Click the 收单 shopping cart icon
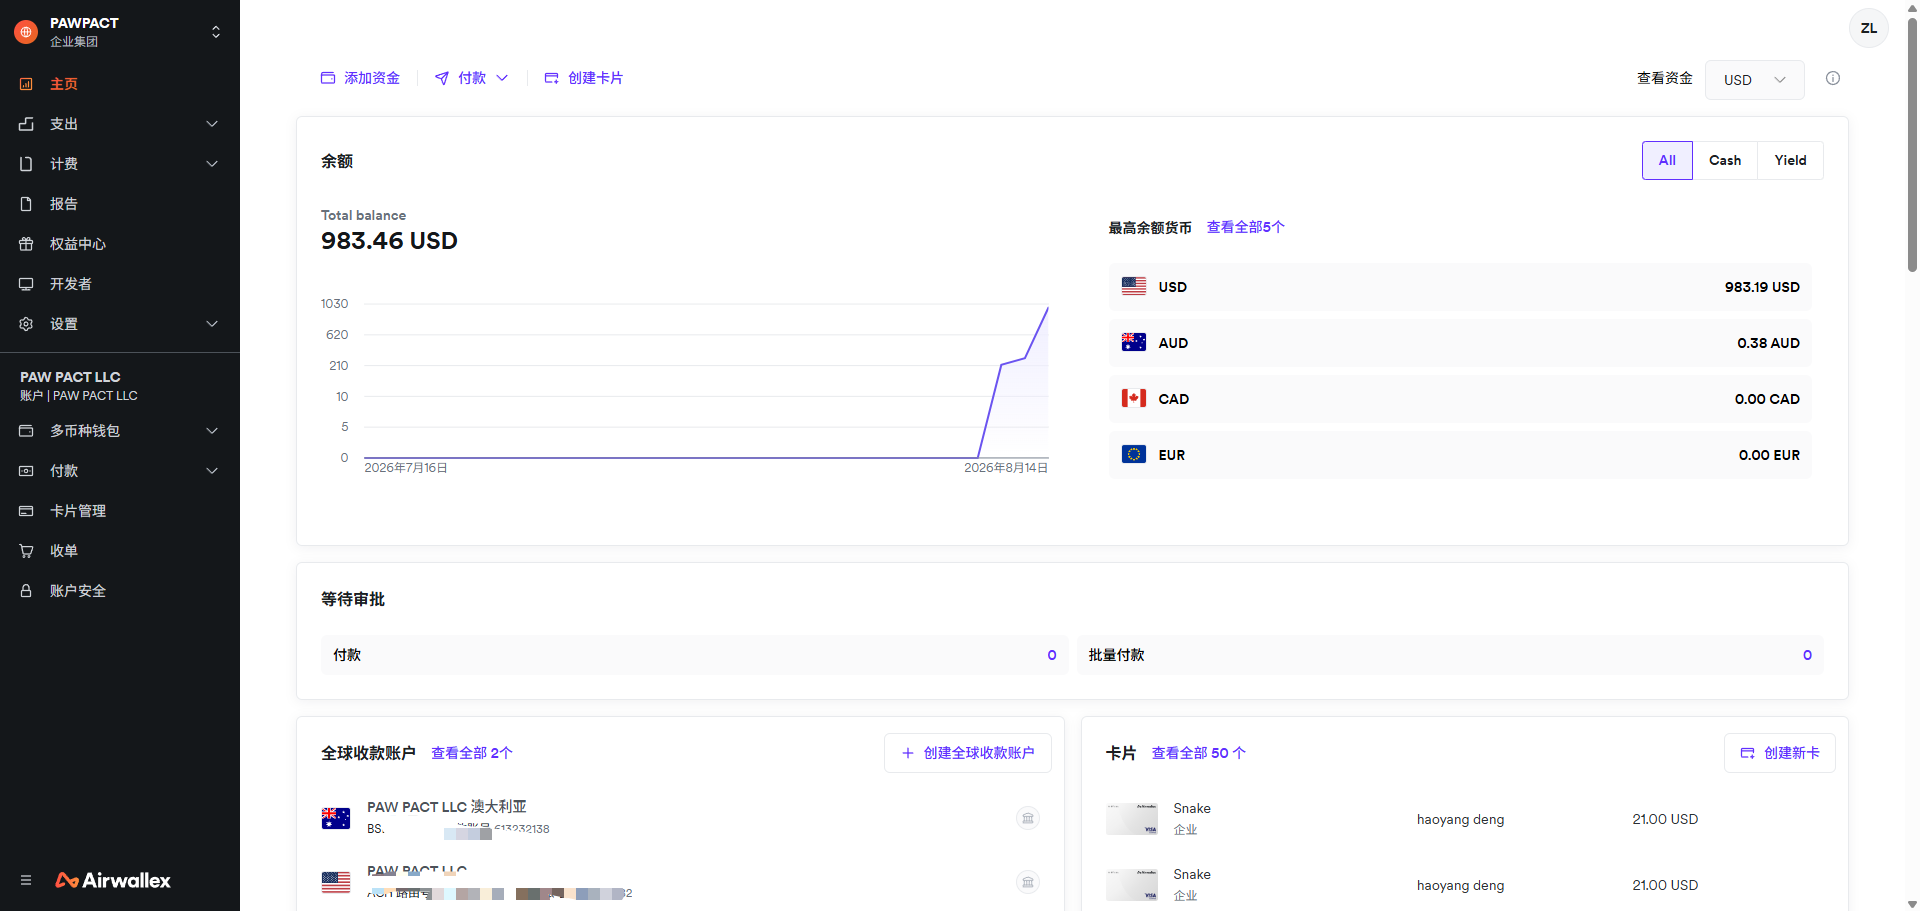The height and width of the screenshot is (911, 1920). point(26,551)
